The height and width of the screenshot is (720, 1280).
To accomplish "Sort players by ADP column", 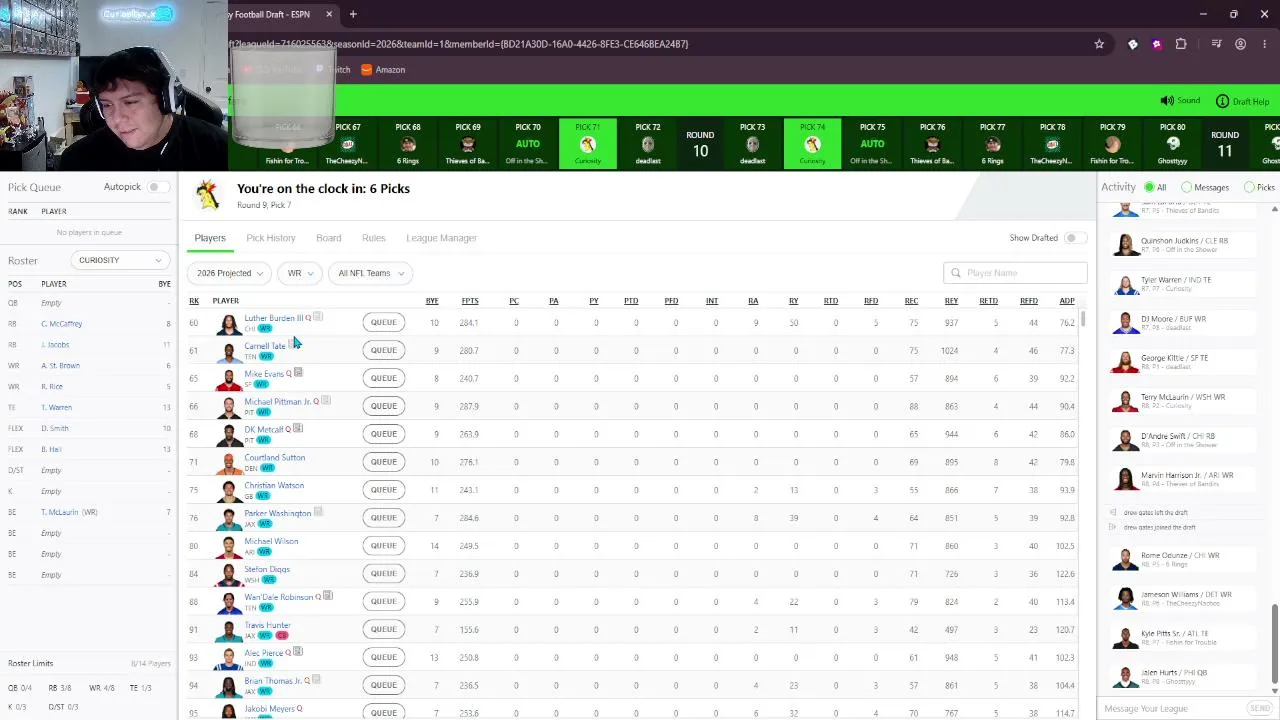I will [1067, 301].
